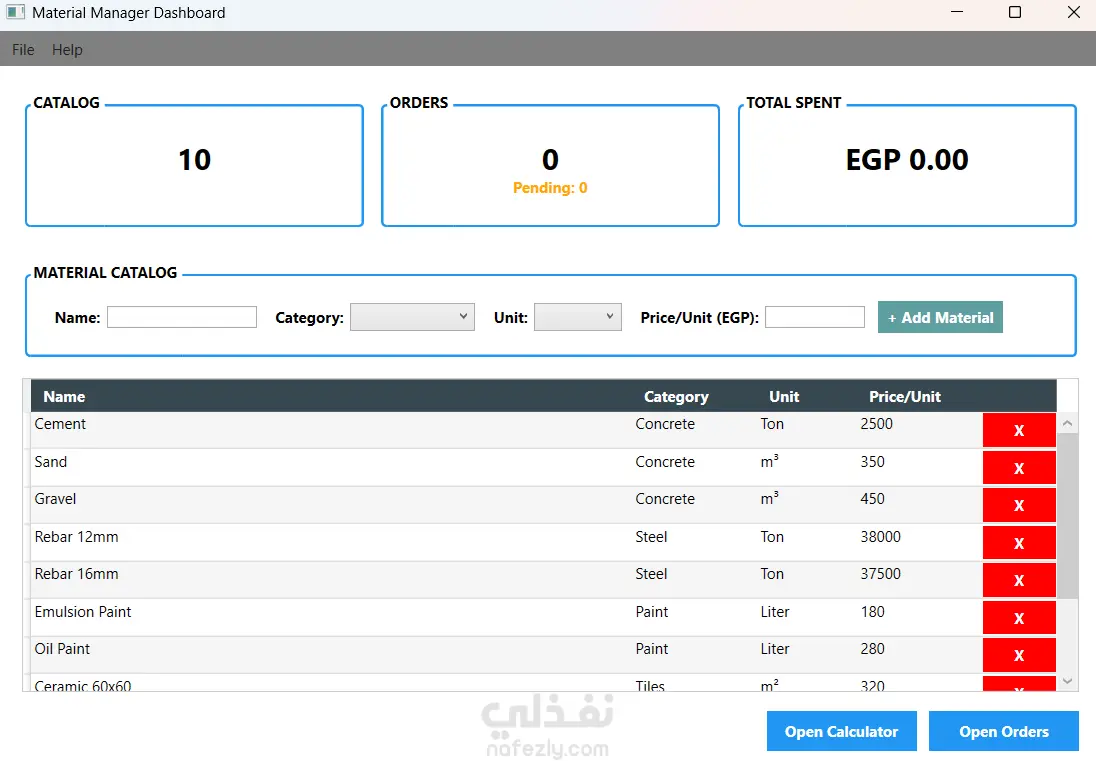Viewport: 1096px width, 761px height.
Task: Click price value 180
Action: coord(872,611)
